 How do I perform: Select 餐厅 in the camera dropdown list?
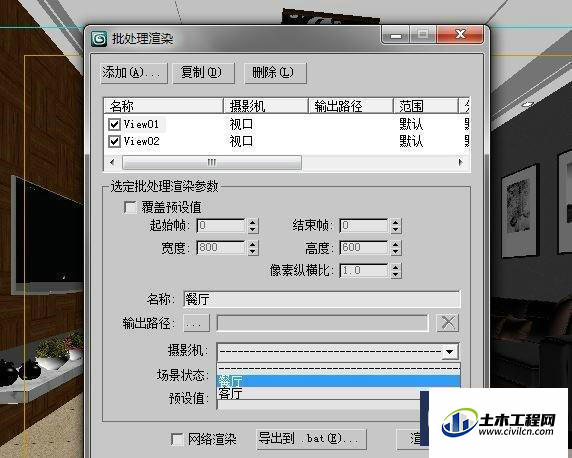pos(338,381)
